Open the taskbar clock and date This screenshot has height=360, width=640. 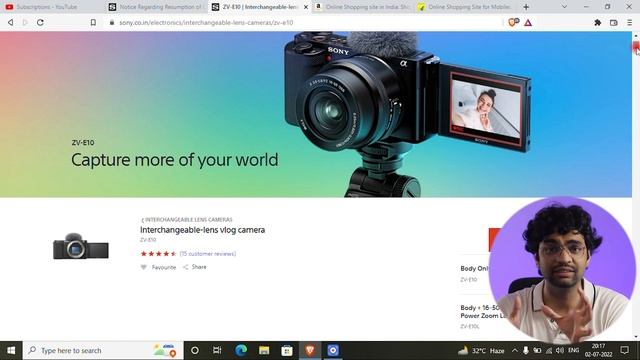[598, 350]
